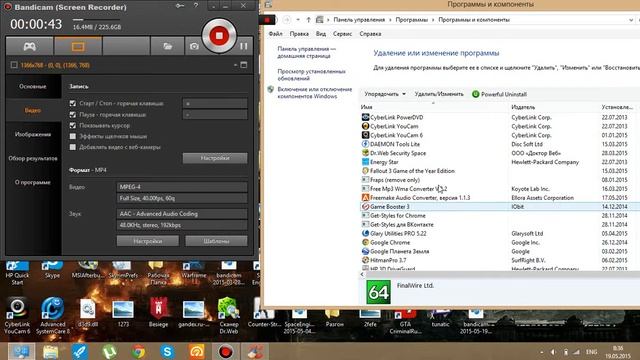Open the Bandicam output folder icon
This screenshot has height=360, width=640.
[167, 46]
